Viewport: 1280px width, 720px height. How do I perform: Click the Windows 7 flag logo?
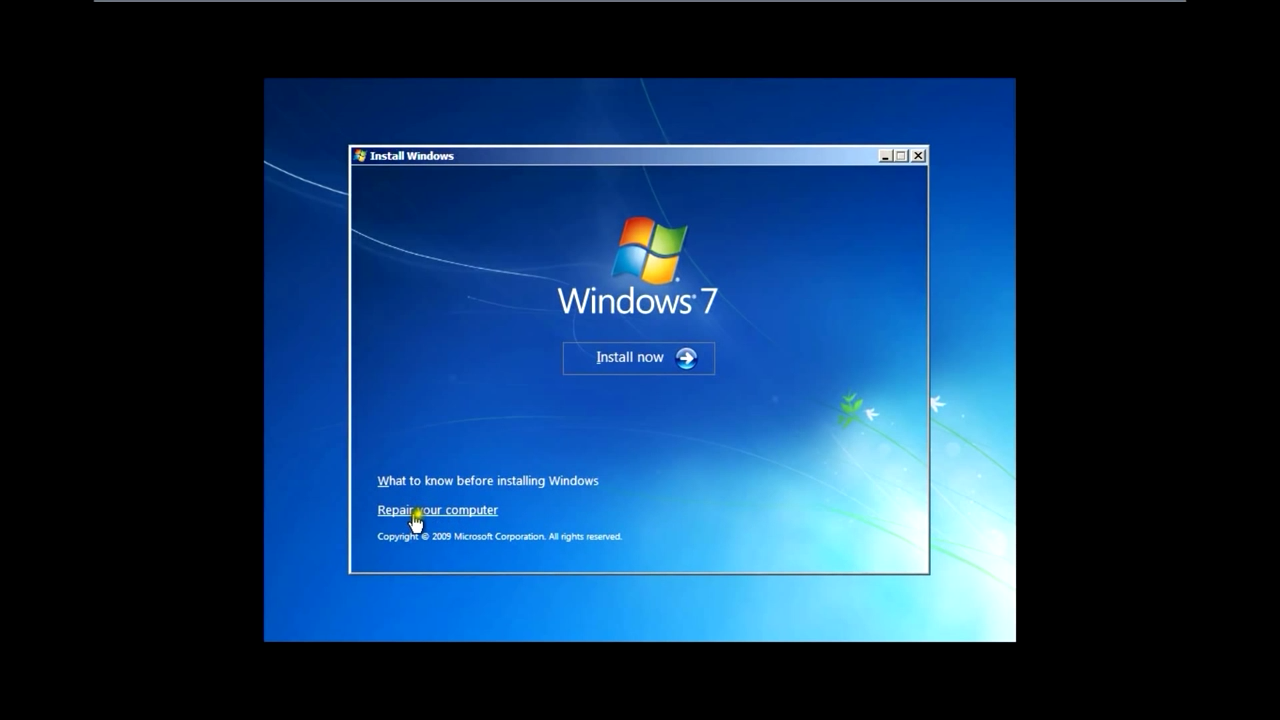point(650,250)
